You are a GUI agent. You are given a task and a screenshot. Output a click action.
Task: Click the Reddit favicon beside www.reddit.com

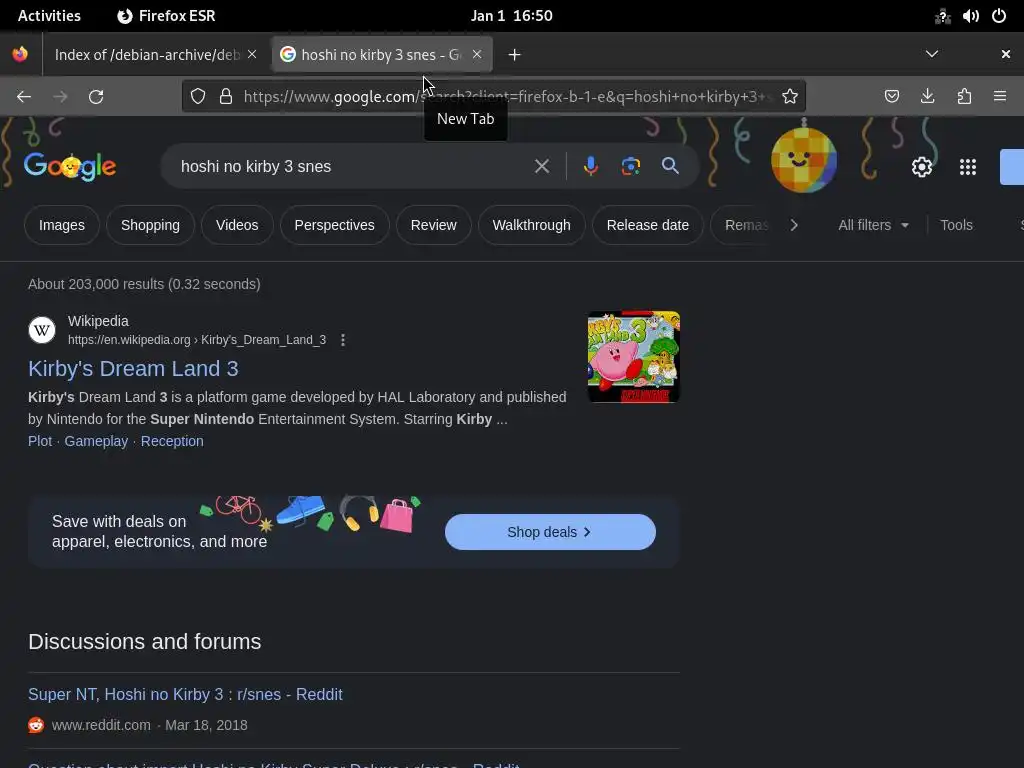(36, 725)
